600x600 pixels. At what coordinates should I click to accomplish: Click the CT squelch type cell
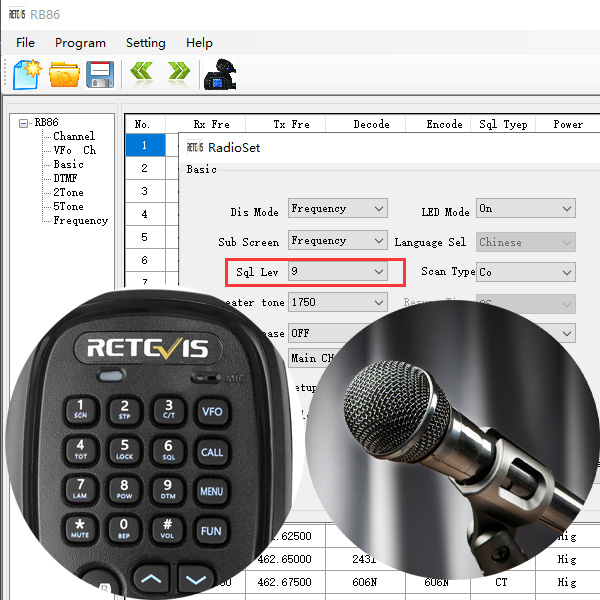(501, 582)
